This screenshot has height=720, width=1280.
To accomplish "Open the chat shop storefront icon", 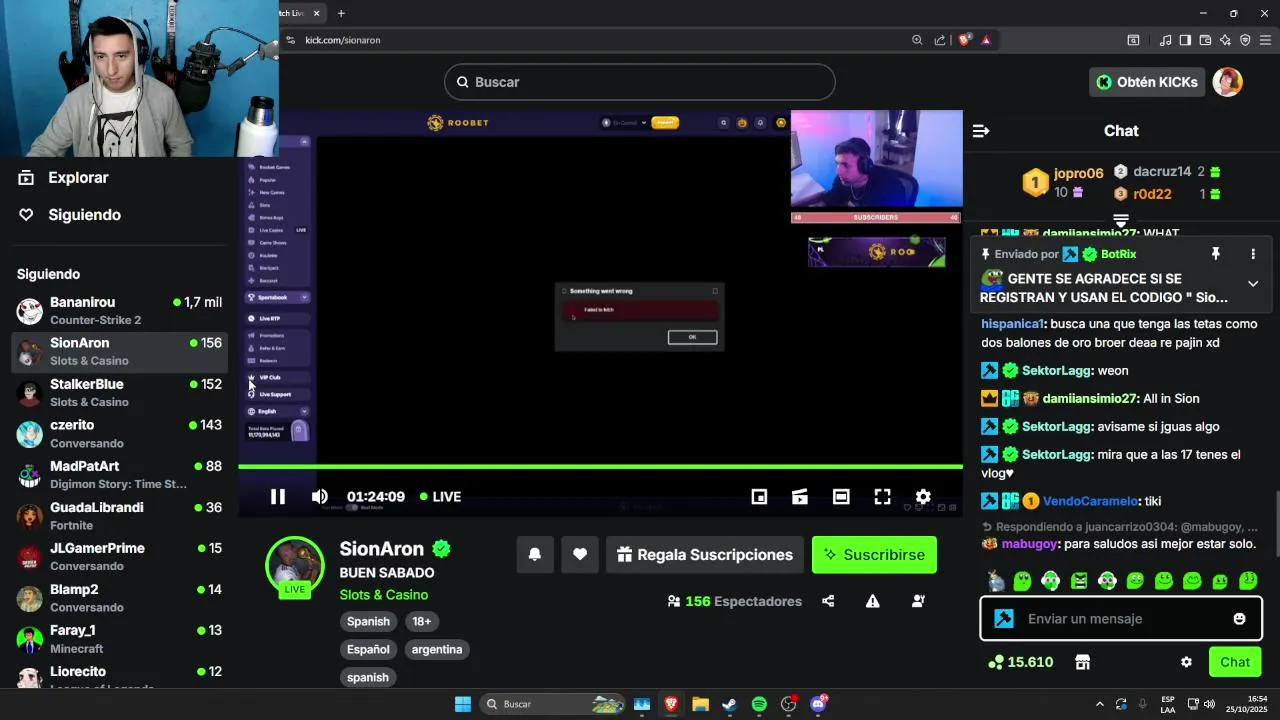I will pos(1082,662).
